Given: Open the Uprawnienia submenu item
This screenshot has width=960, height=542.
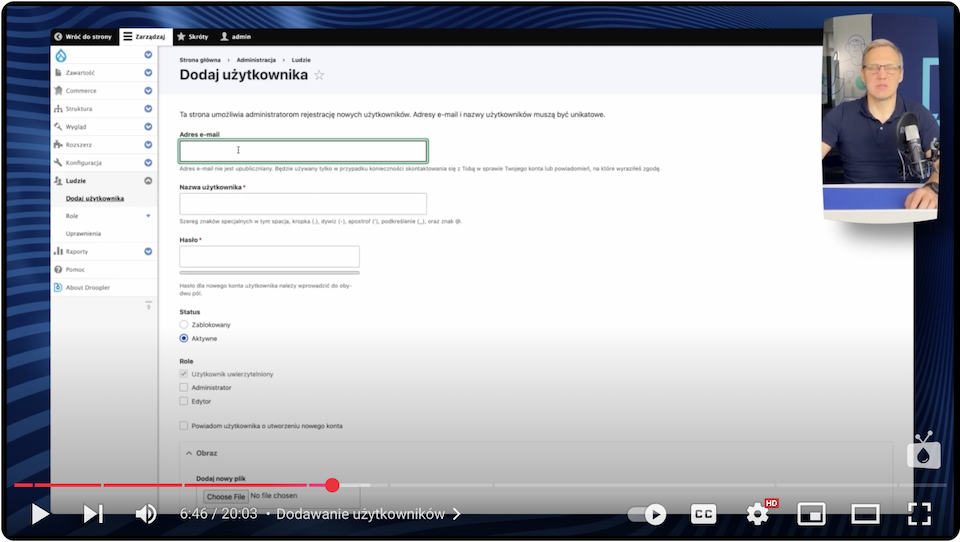Looking at the screenshot, I should pos(83,234).
